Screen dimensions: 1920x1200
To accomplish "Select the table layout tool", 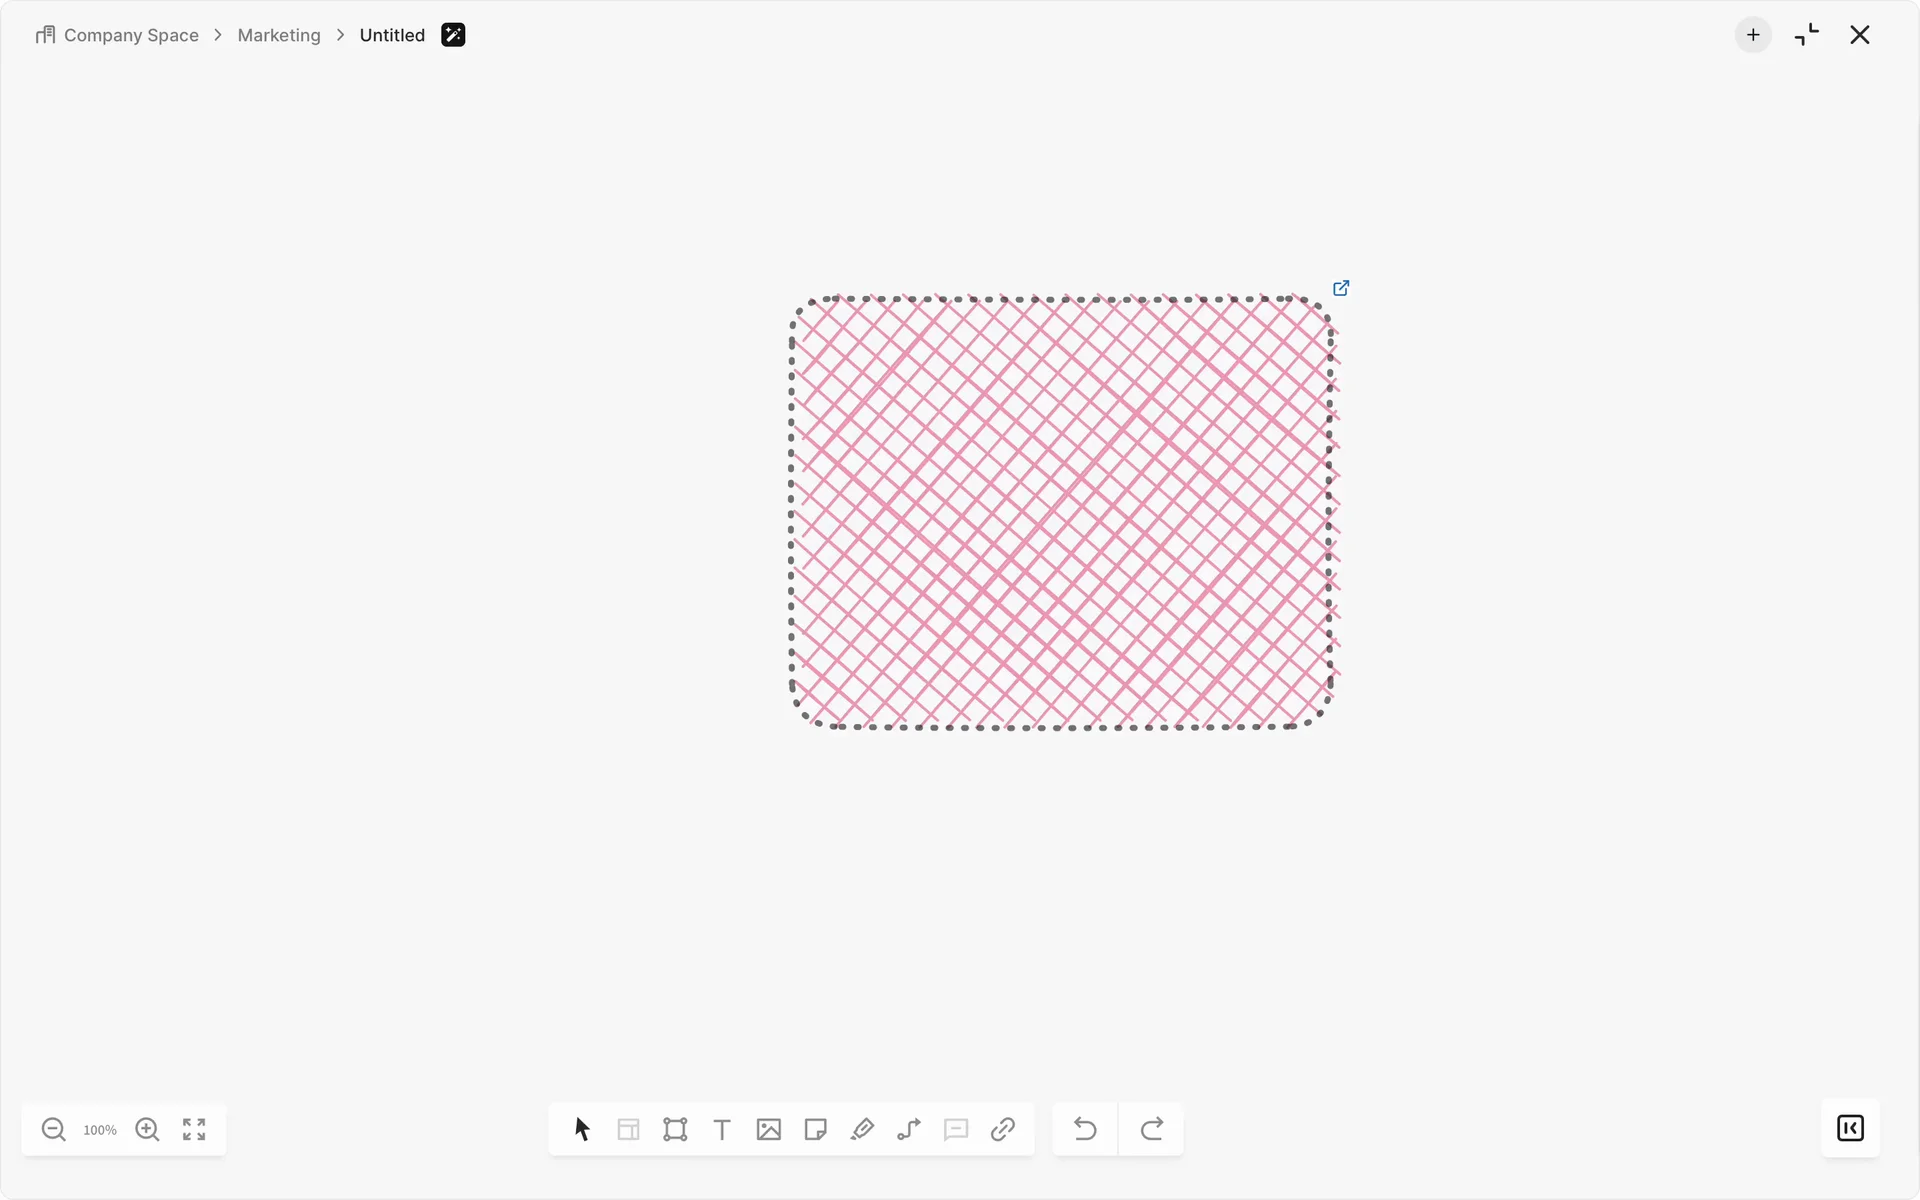I will pyautogui.click(x=628, y=1129).
